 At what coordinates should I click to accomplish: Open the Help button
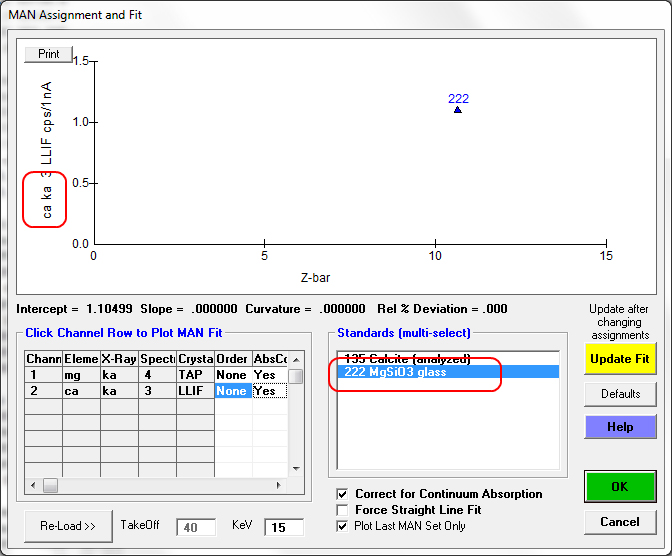[x=620, y=427]
